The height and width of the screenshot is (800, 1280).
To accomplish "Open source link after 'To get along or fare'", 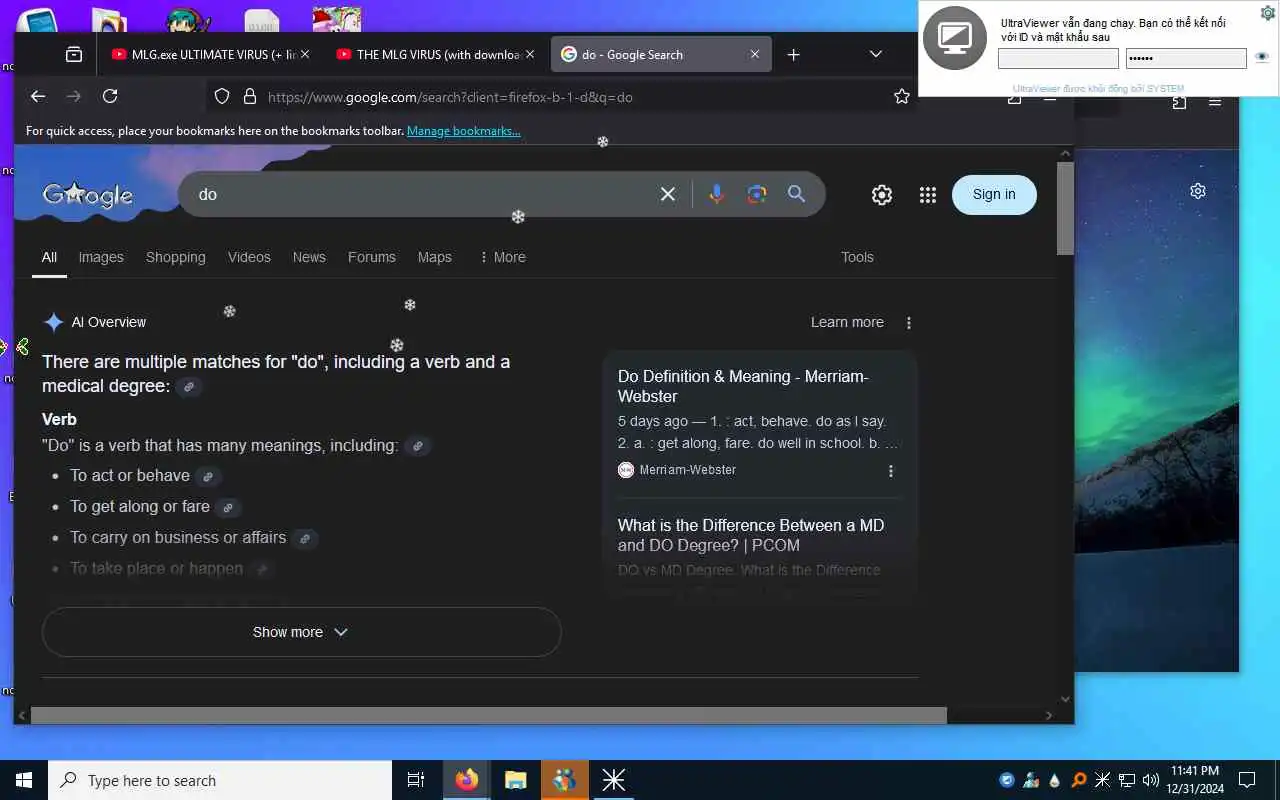I will click(x=228, y=508).
